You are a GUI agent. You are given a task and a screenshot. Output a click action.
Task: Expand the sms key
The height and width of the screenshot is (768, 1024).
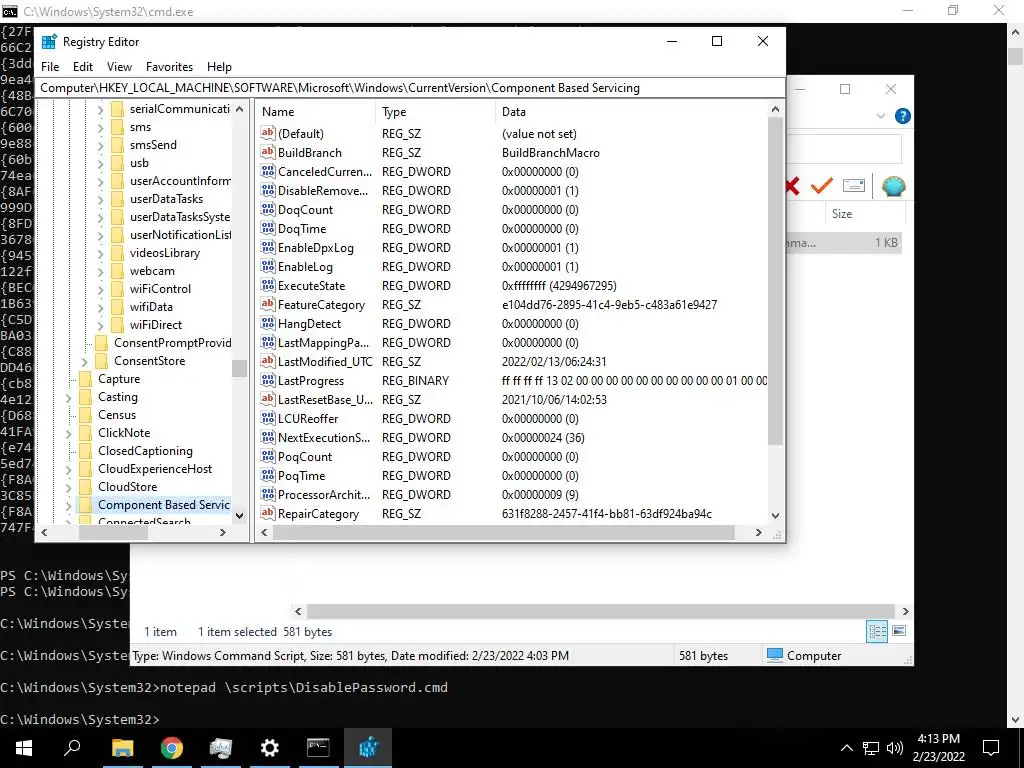click(x=101, y=128)
